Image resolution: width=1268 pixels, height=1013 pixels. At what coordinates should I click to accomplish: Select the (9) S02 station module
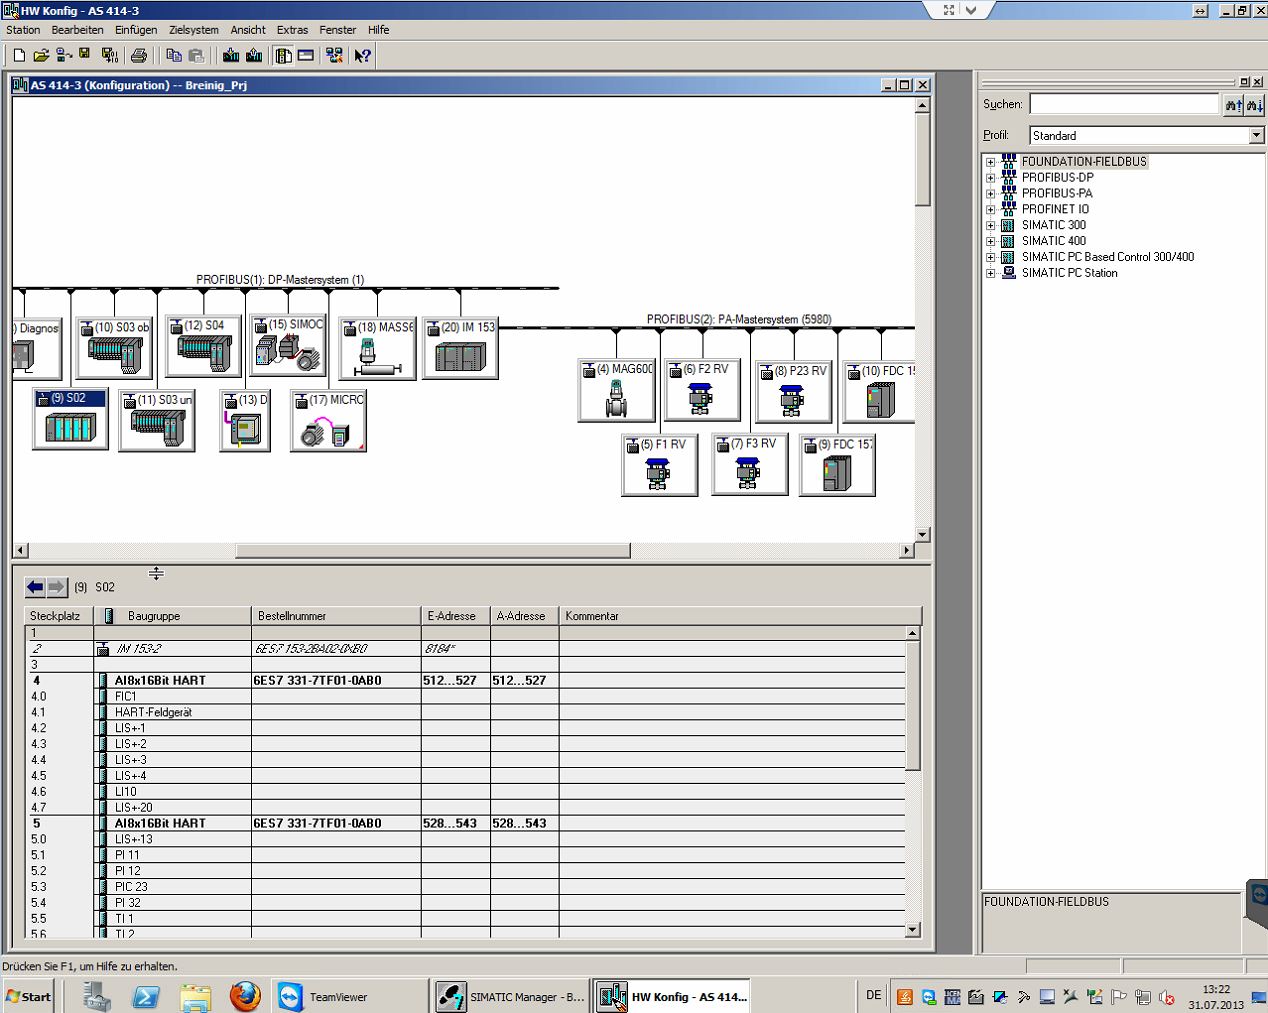coord(70,419)
